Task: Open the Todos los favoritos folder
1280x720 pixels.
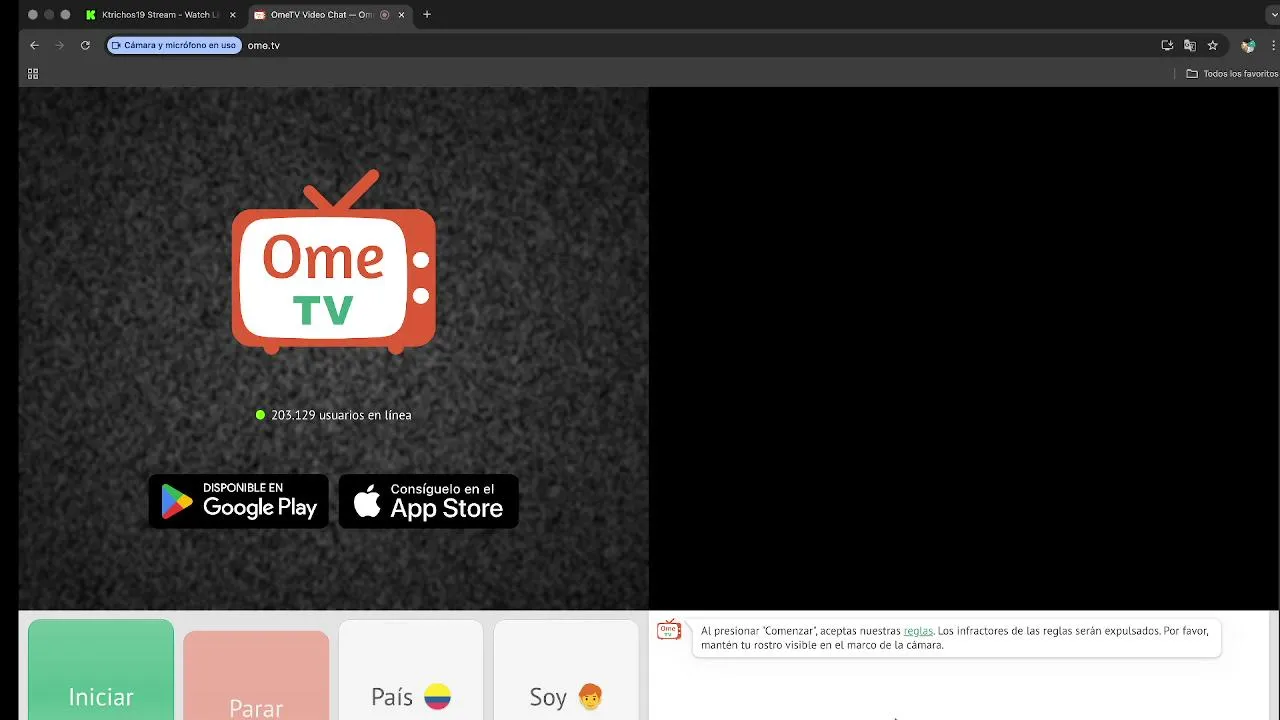Action: tap(1232, 74)
